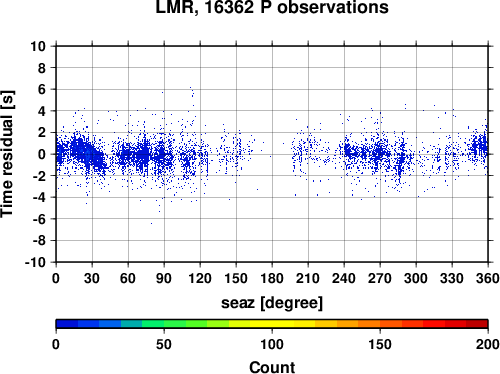This screenshot has height=374, width=500.
Task: Click the dense data cluster near 30 degrees
Action: pyautogui.click(x=87, y=153)
